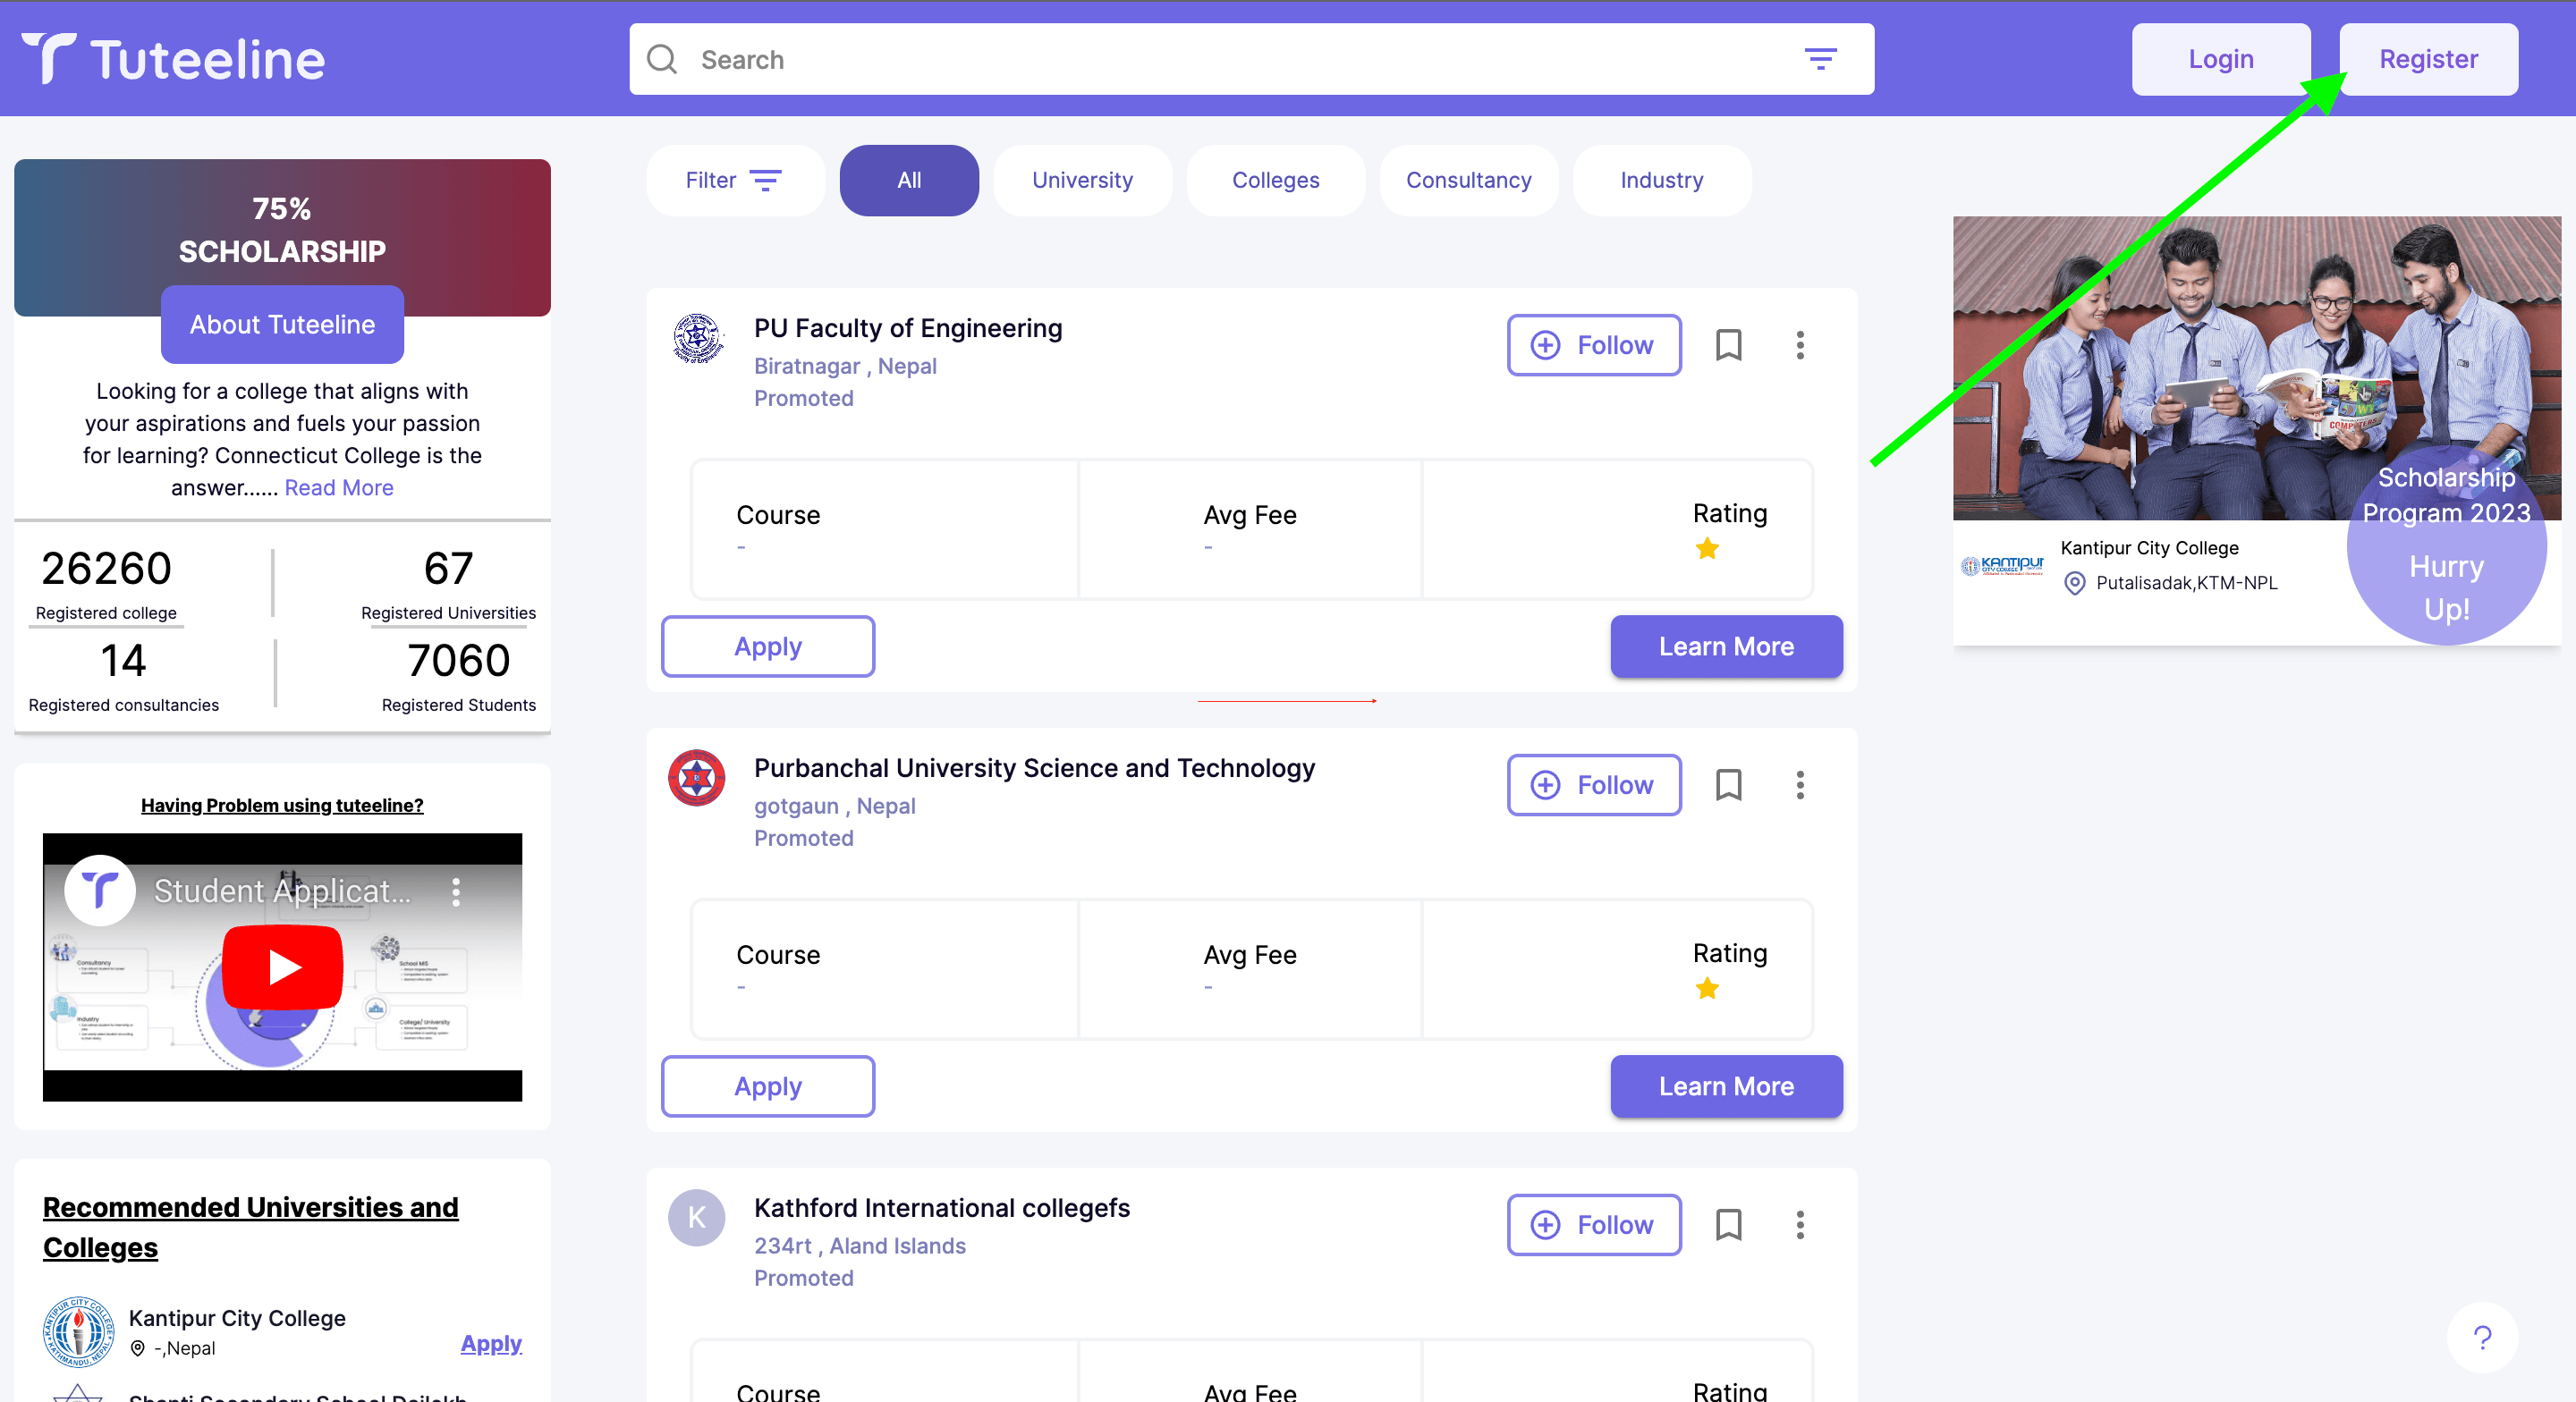Click Kathford avatar letter K icon

point(697,1218)
